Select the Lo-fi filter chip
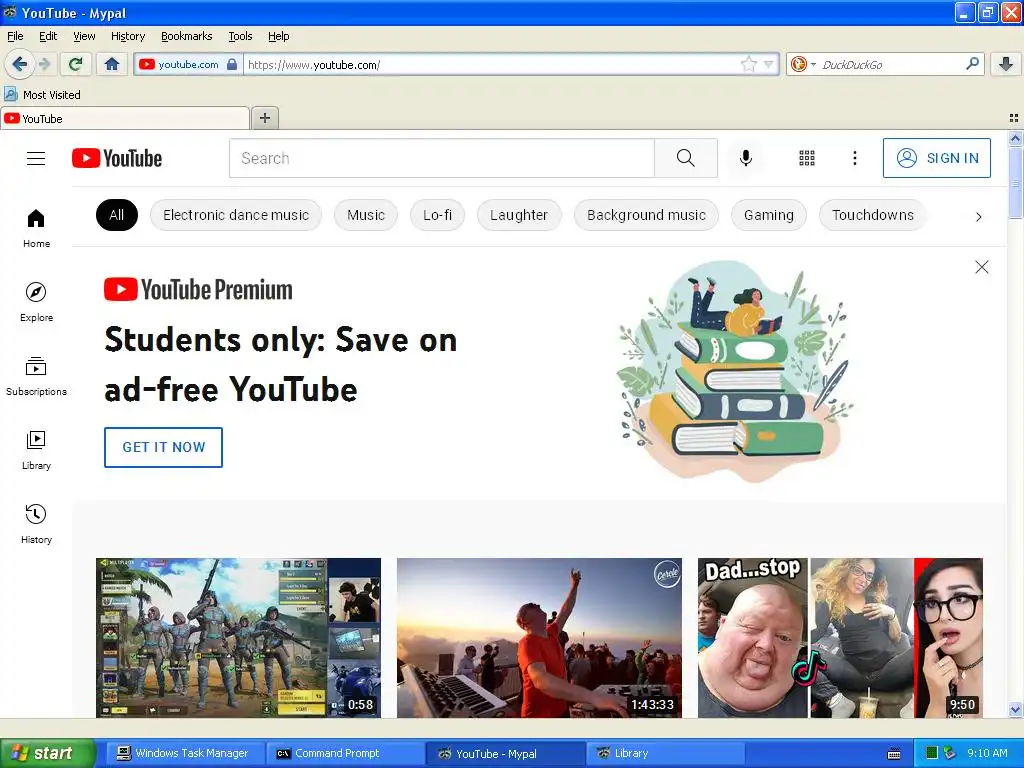This screenshot has height=768, width=1024. point(438,215)
